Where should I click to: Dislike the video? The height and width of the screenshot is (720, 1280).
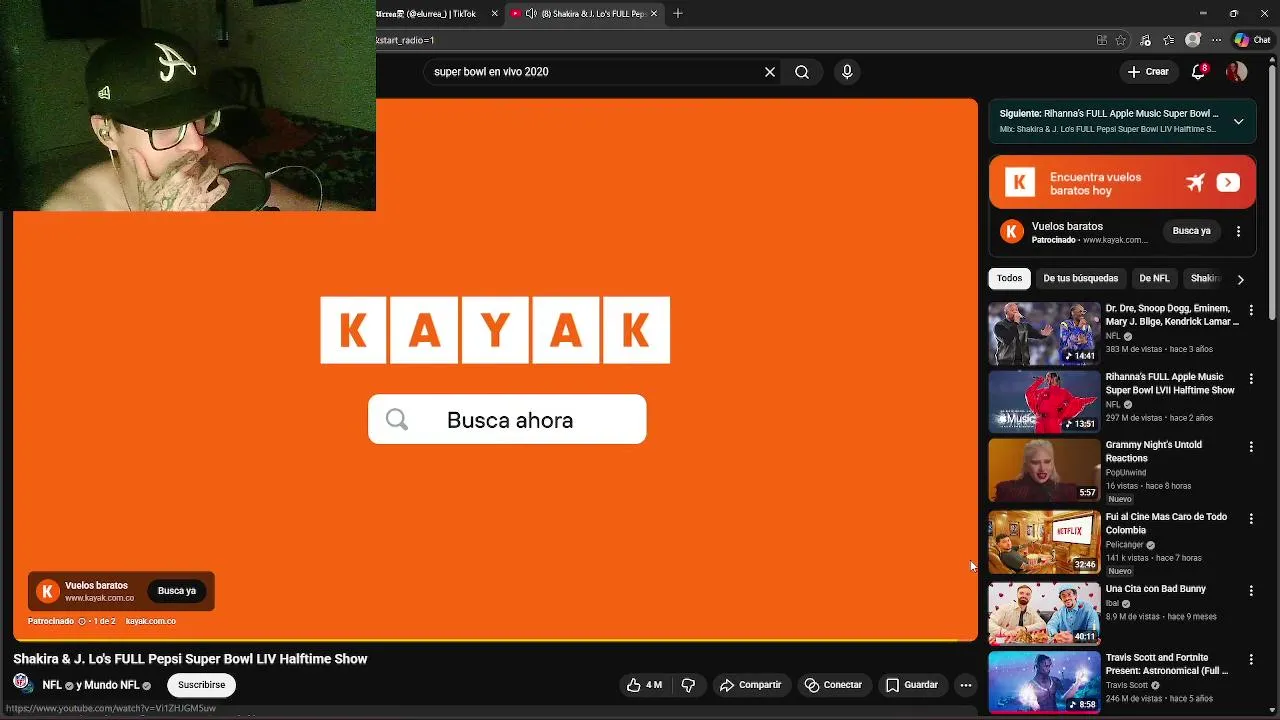click(x=688, y=685)
